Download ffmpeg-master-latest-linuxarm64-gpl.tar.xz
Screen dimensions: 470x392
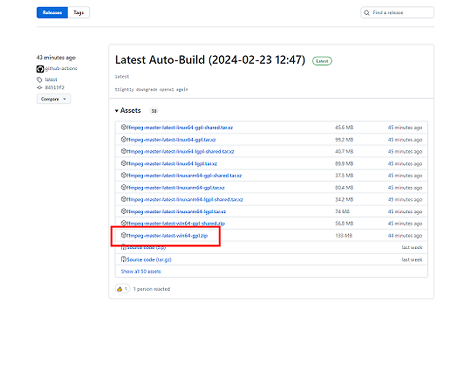pos(175,188)
